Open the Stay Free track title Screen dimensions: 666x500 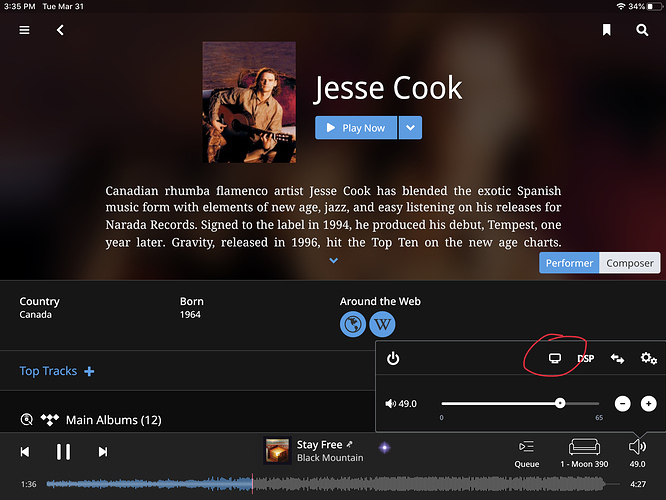tap(319, 444)
